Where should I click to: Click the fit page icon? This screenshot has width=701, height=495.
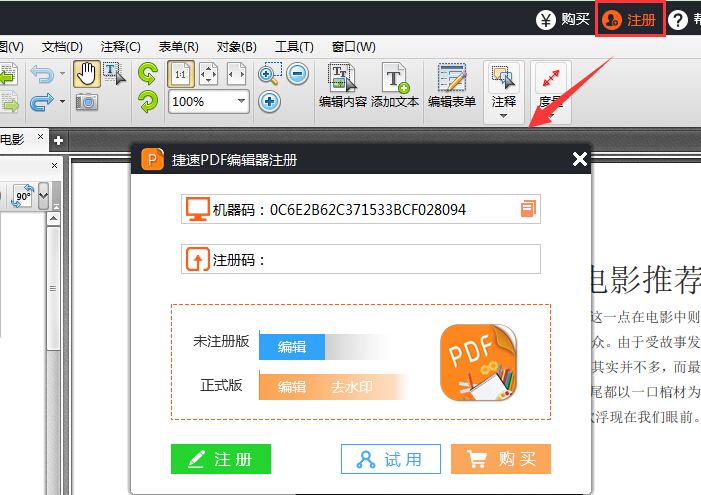point(209,74)
